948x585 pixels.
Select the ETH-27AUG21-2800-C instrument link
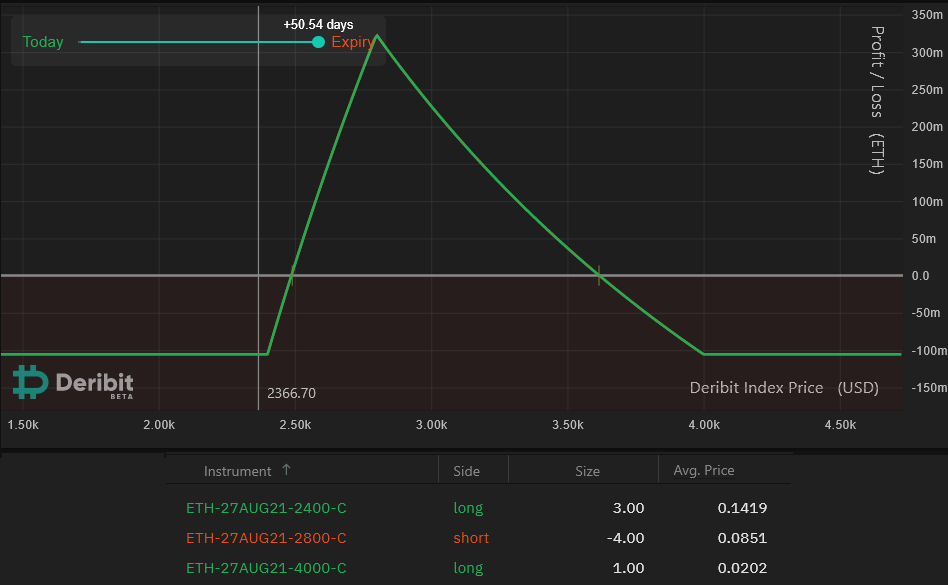coord(266,538)
